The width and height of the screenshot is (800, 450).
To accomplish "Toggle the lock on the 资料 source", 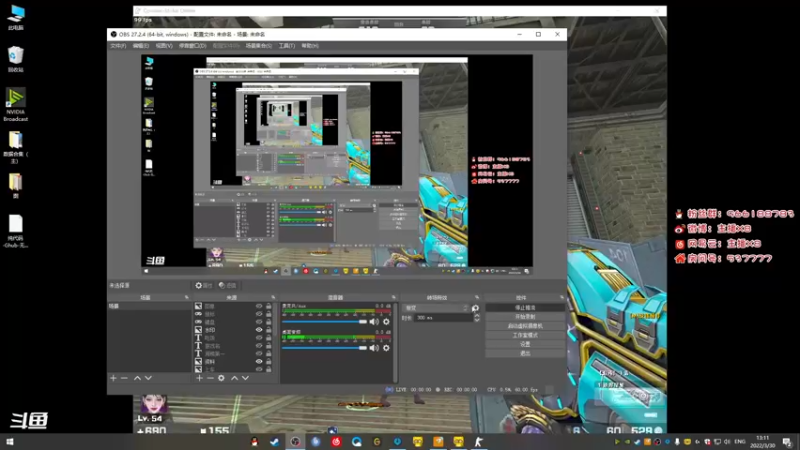I will tap(269, 362).
